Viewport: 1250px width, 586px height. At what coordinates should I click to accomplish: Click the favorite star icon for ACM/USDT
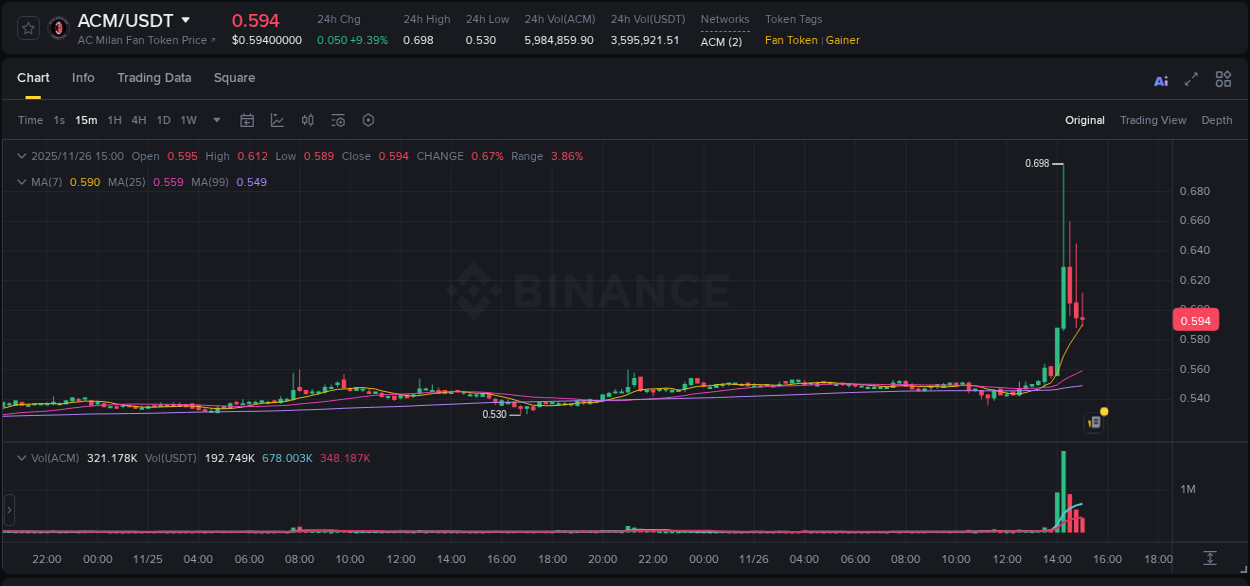27,27
